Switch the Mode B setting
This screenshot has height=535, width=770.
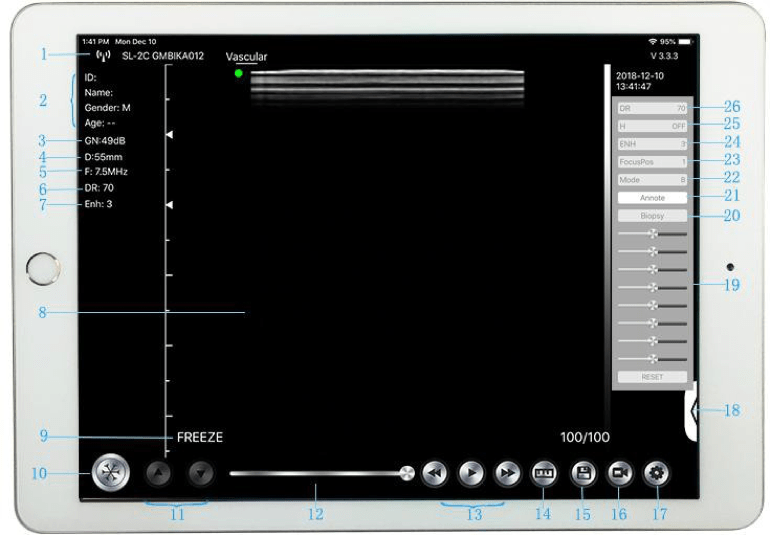[x=652, y=180]
